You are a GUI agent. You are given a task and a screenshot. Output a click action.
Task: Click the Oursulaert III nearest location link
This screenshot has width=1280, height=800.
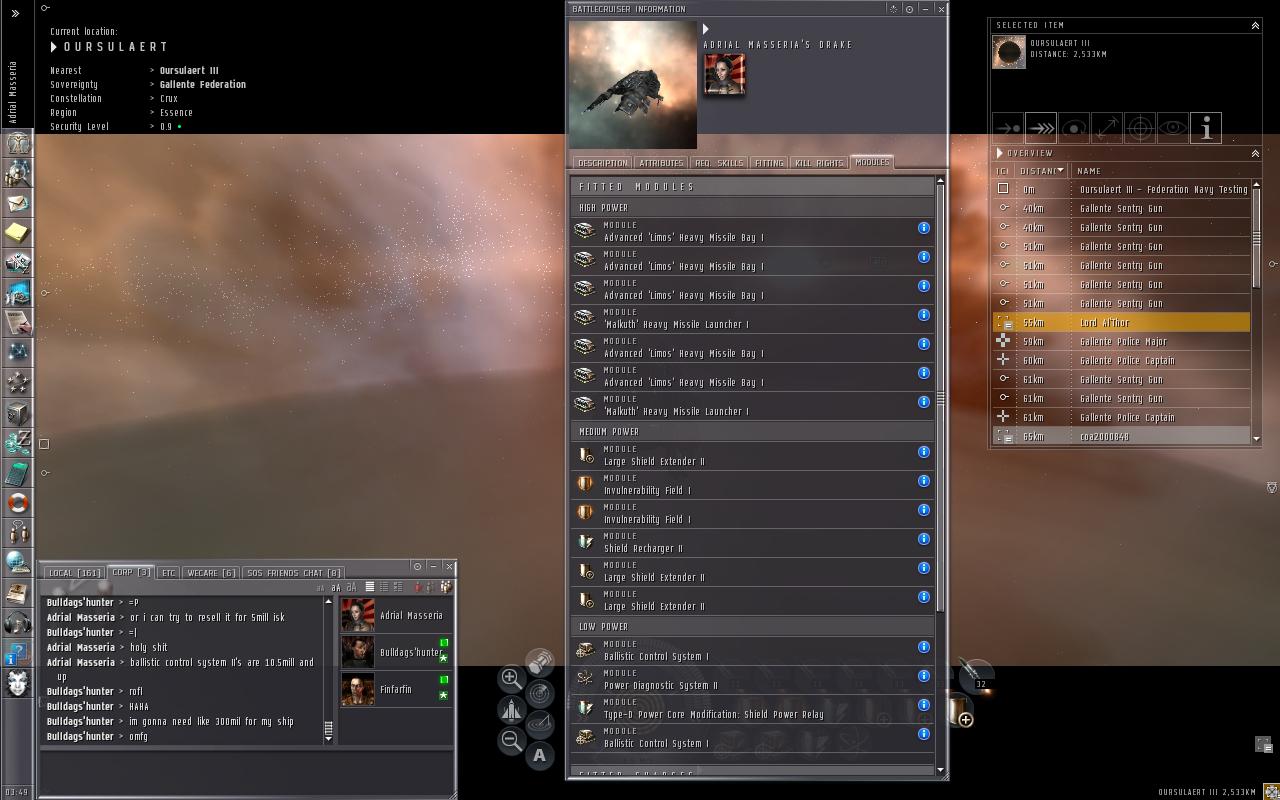coord(189,71)
